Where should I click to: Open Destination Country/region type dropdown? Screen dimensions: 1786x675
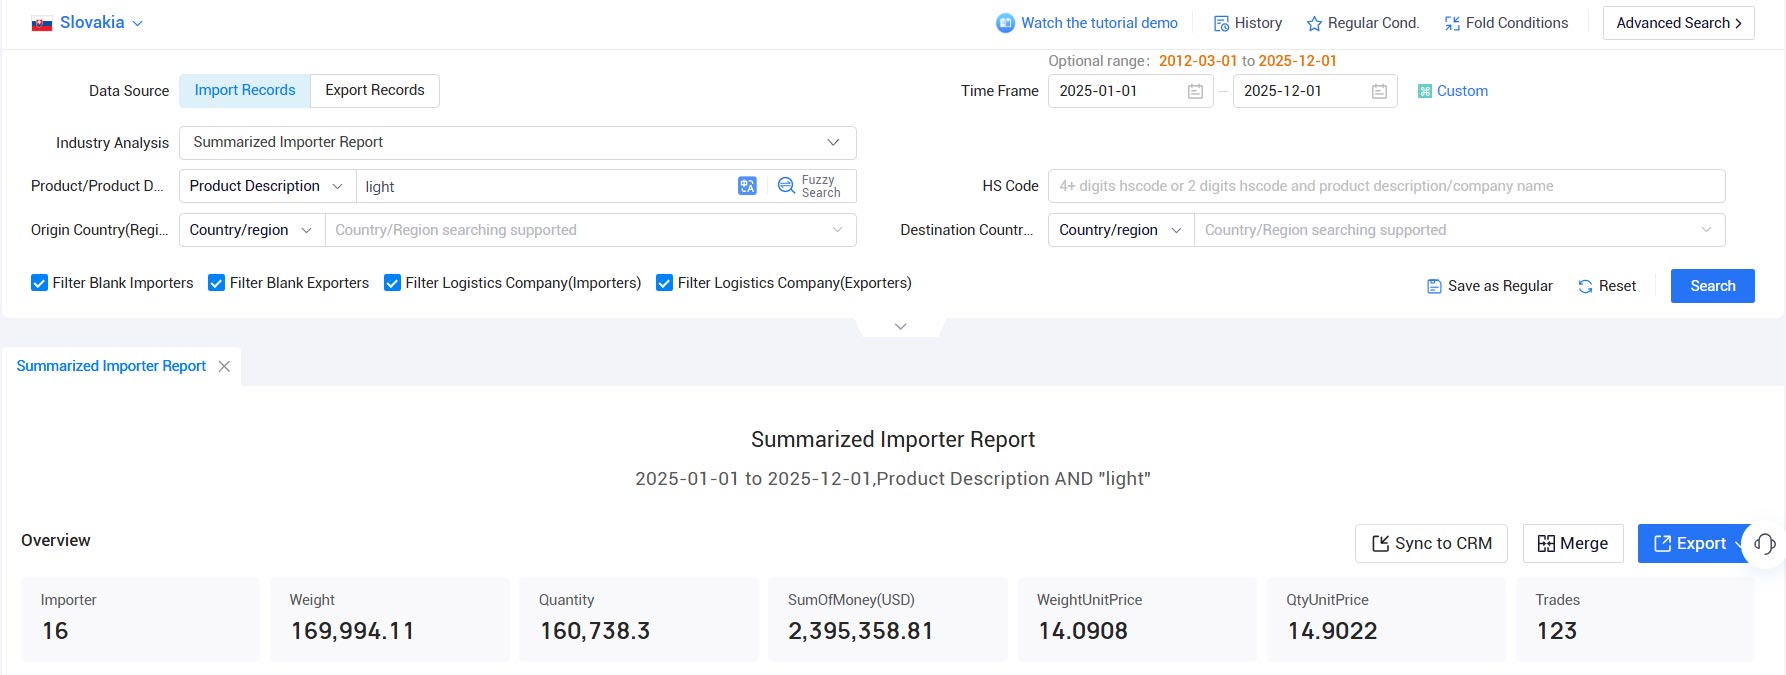(1121, 230)
